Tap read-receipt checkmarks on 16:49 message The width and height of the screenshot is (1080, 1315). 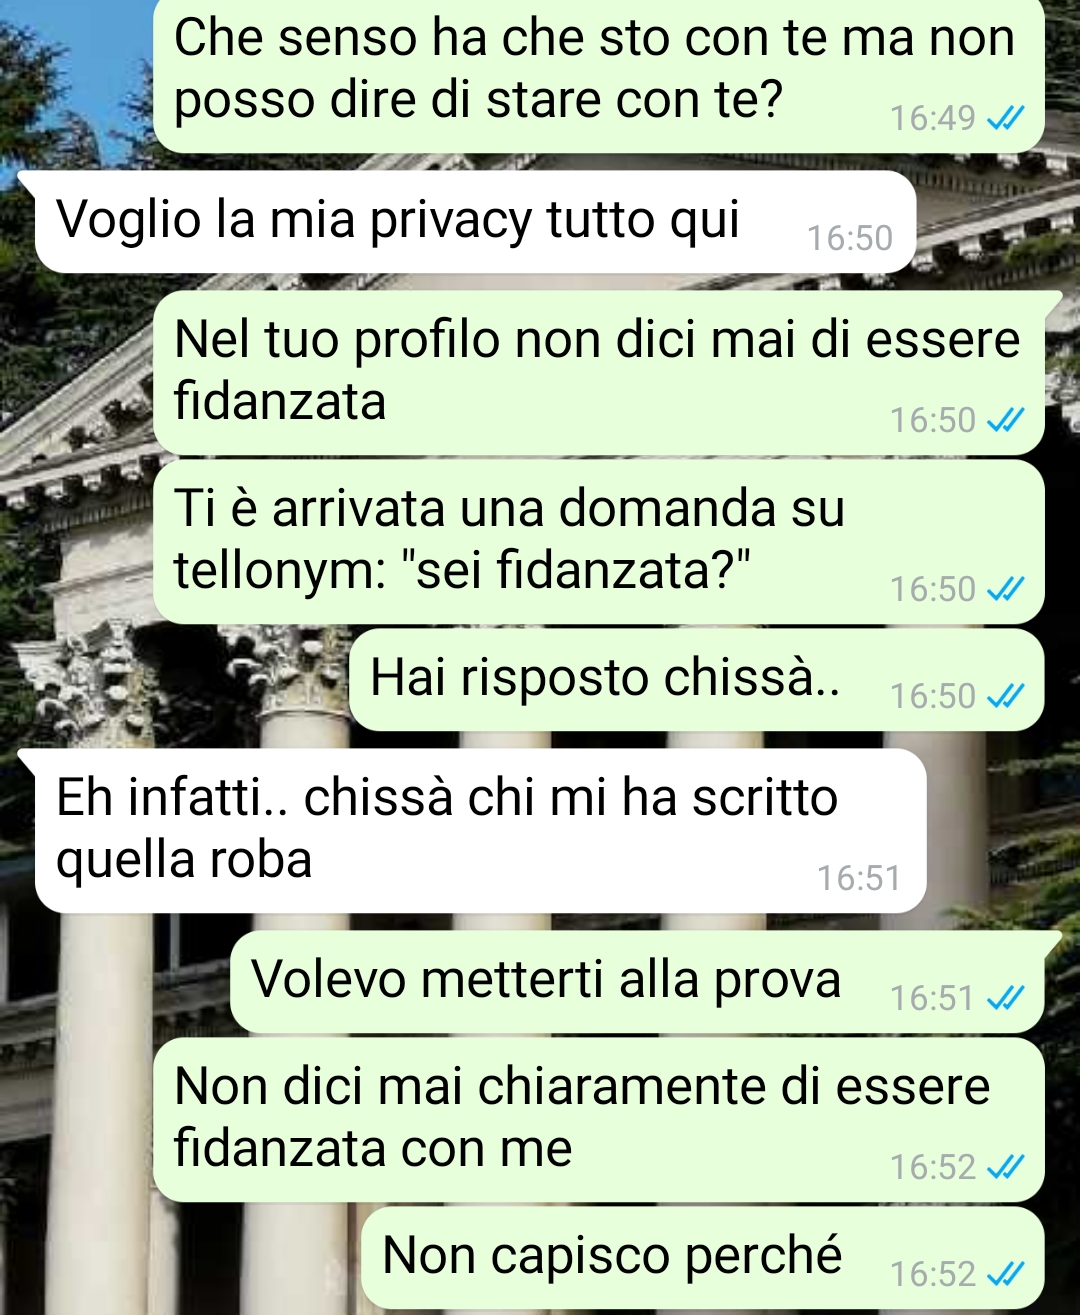click(1005, 119)
